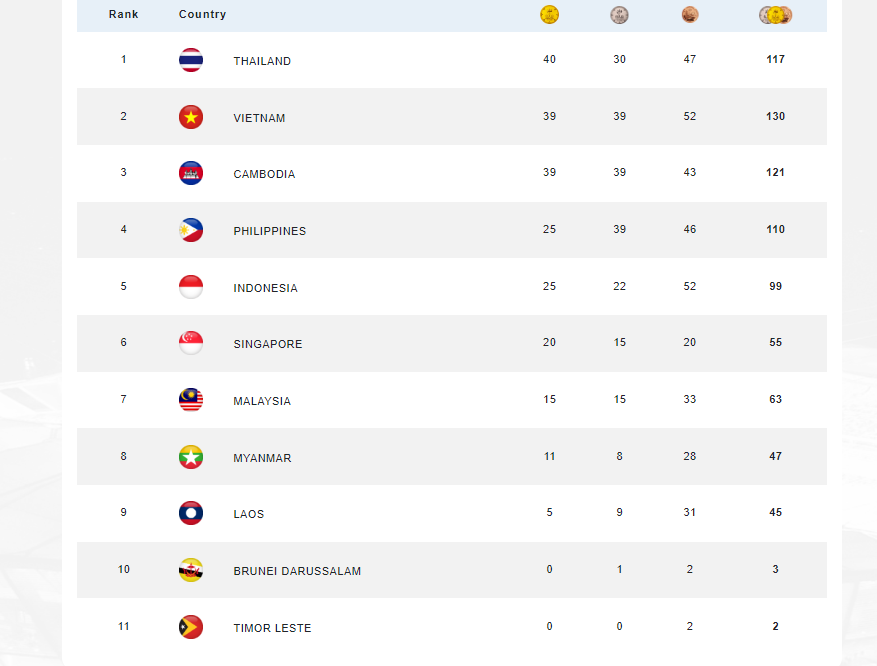Click Vietnam's total of 130 medals
Viewport: 877px width, 666px height.
point(775,116)
